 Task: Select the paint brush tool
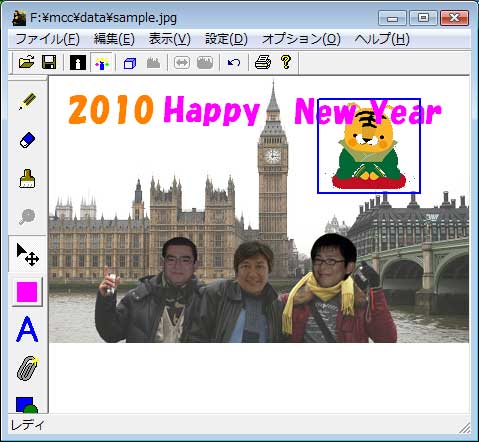point(27,179)
